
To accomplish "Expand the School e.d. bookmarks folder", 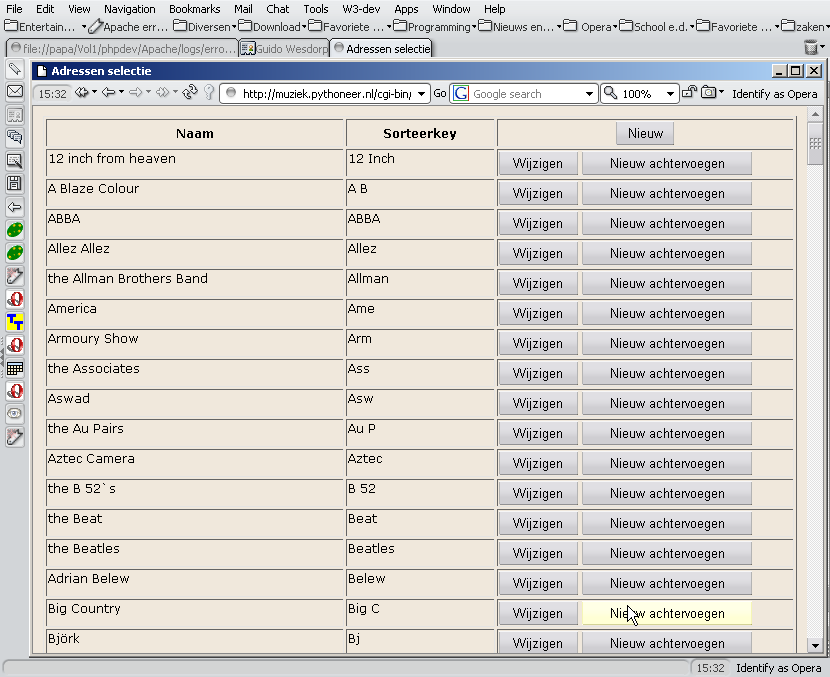I will pyautogui.click(x=656, y=26).
